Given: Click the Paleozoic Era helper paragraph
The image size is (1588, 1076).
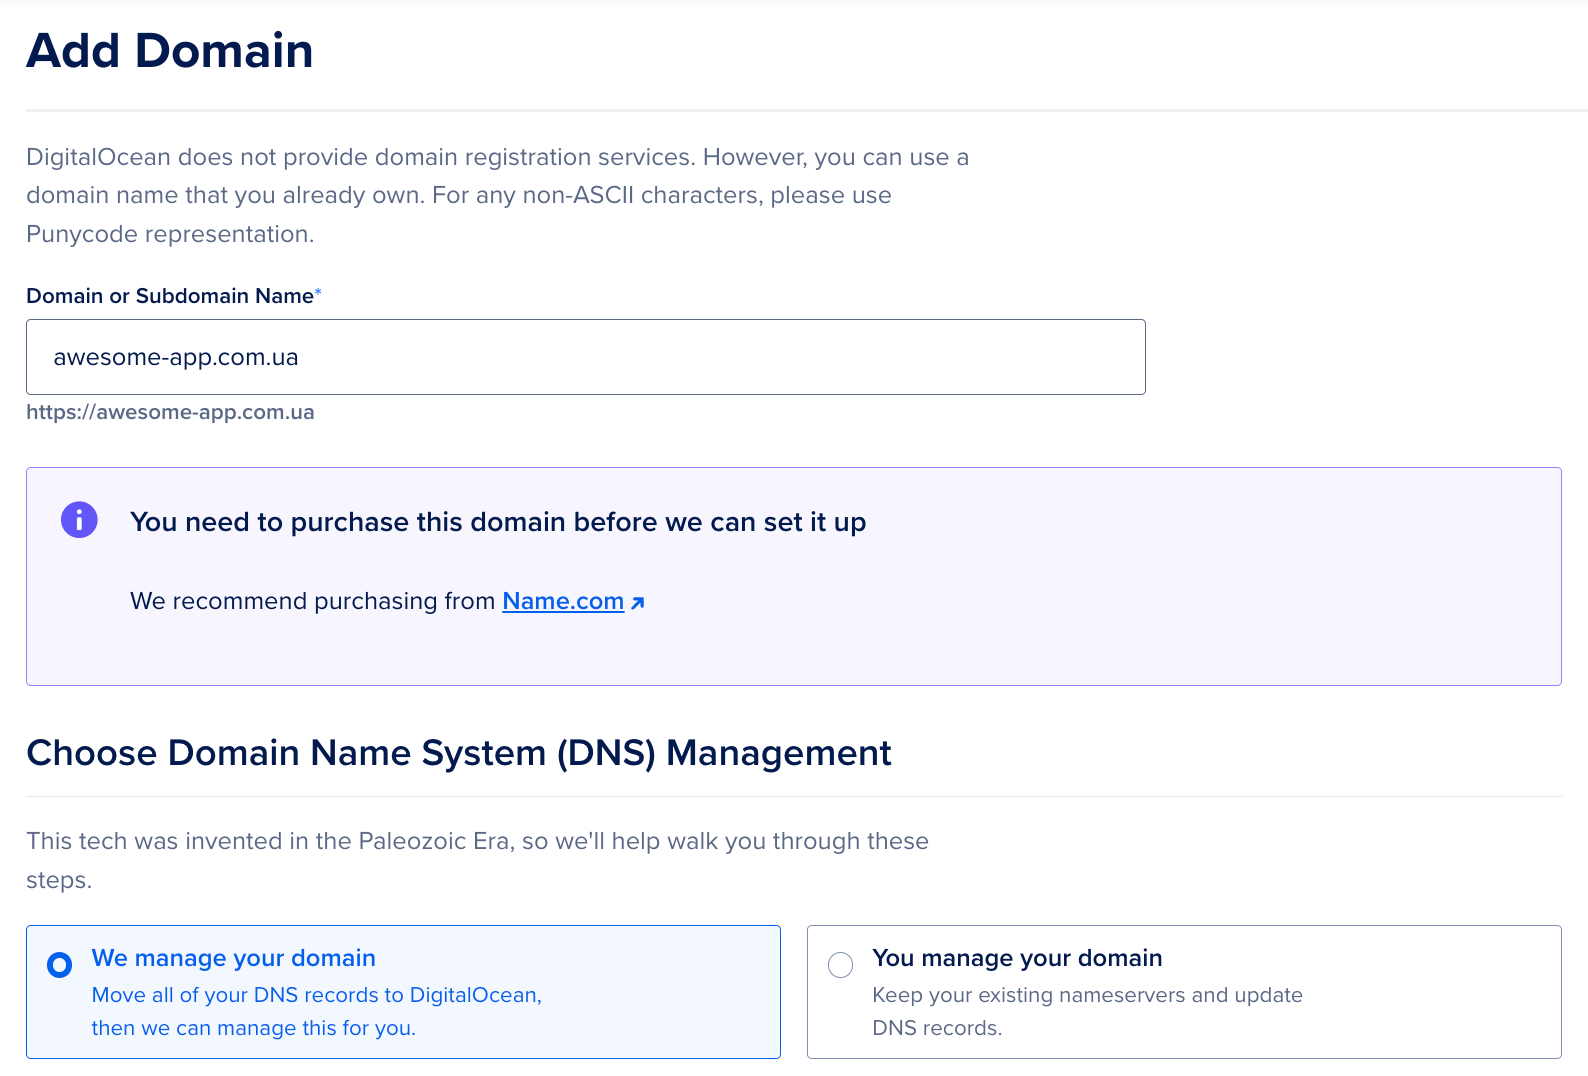Looking at the screenshot, I should click(477, 860).
